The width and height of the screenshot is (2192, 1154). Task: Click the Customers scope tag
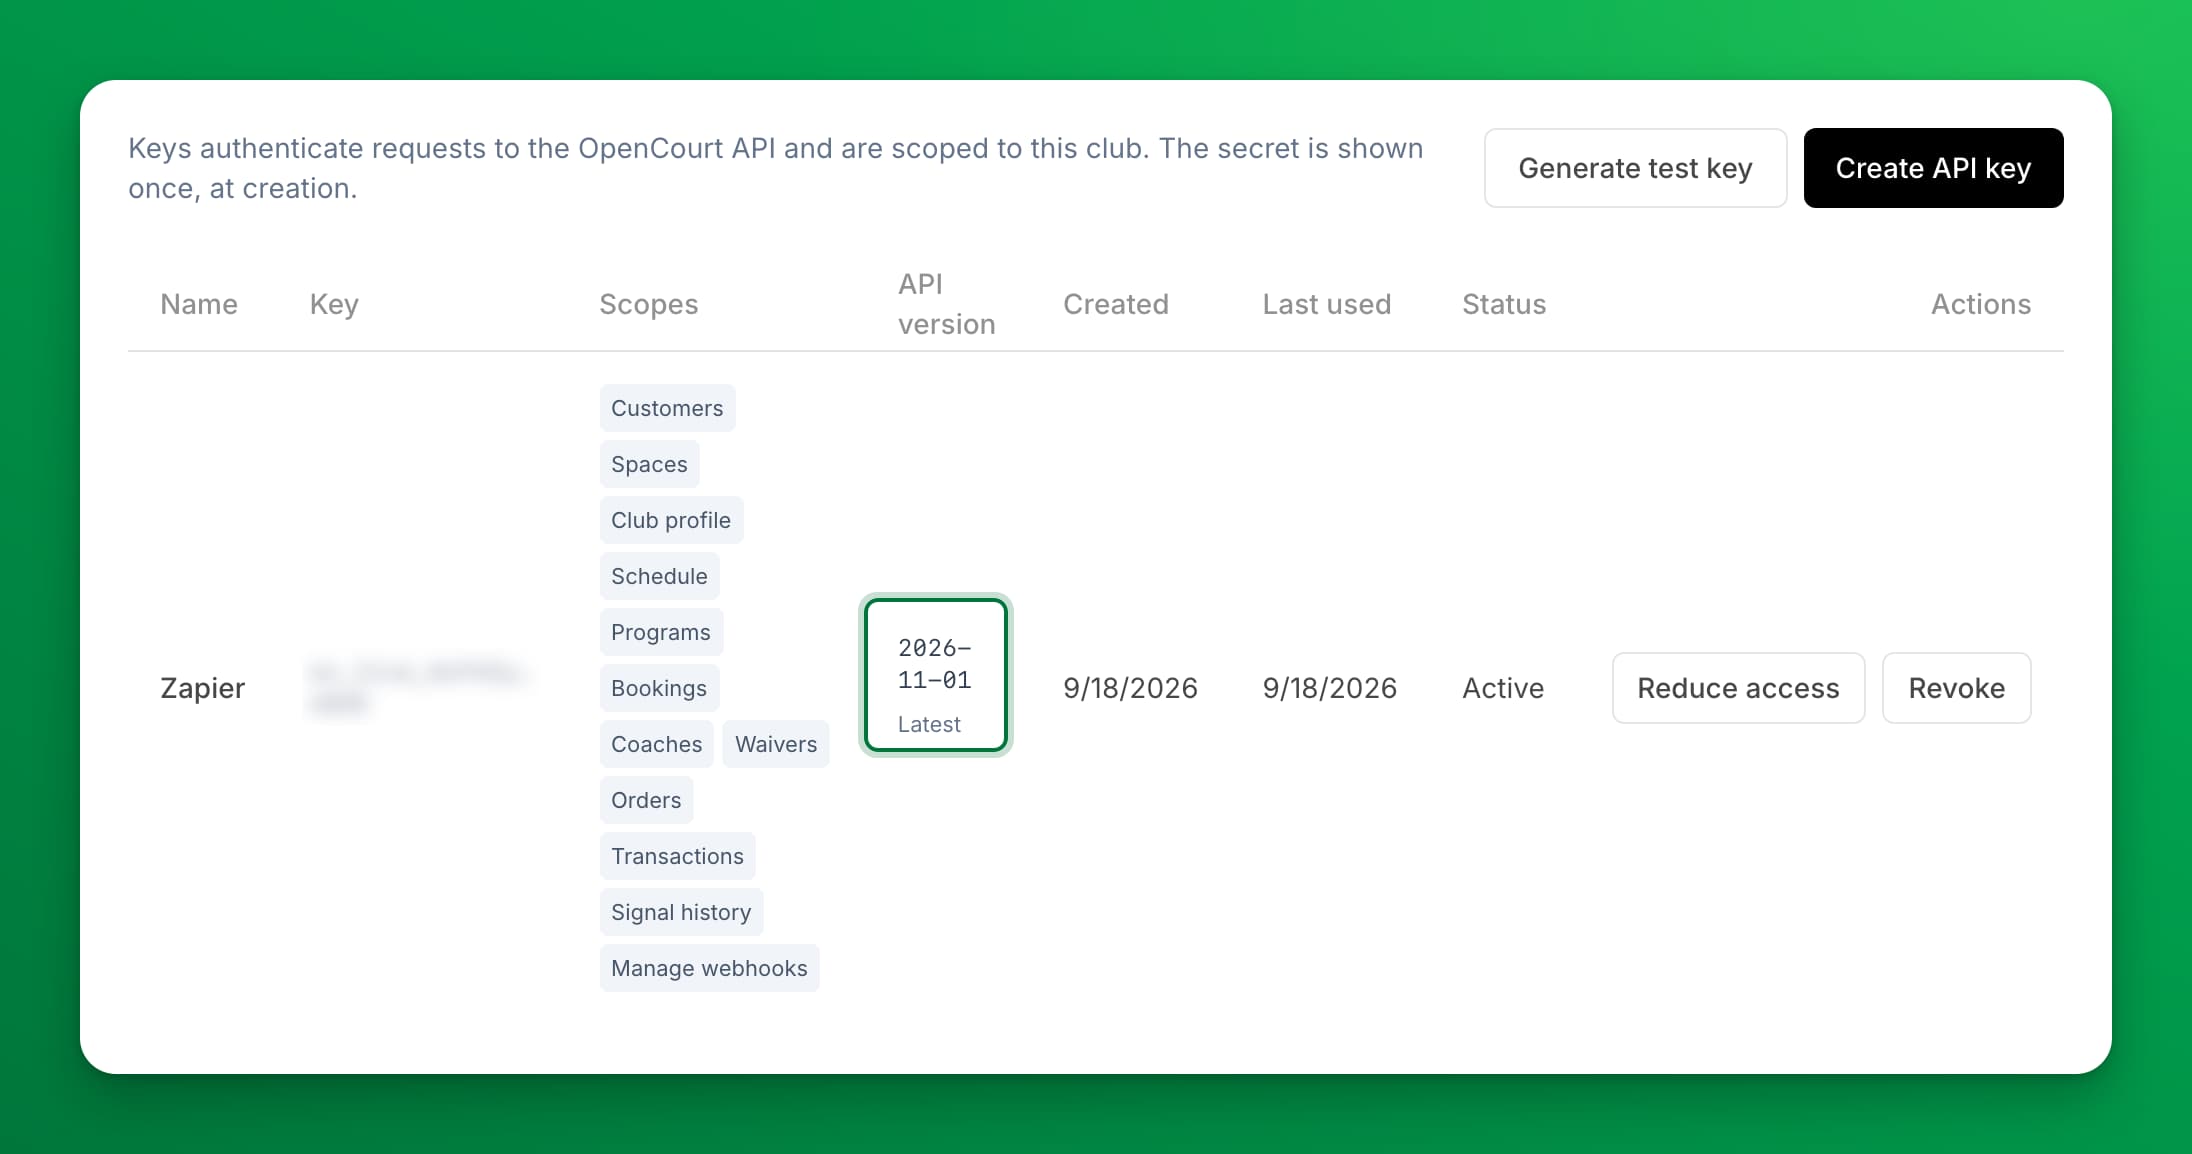pyautogui.click(x=667, y=408)
